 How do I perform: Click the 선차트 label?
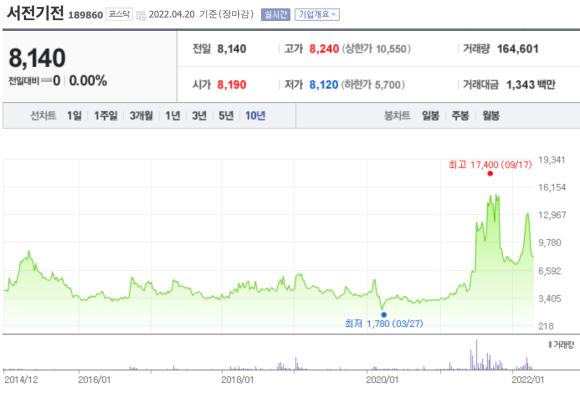[43, 116]
